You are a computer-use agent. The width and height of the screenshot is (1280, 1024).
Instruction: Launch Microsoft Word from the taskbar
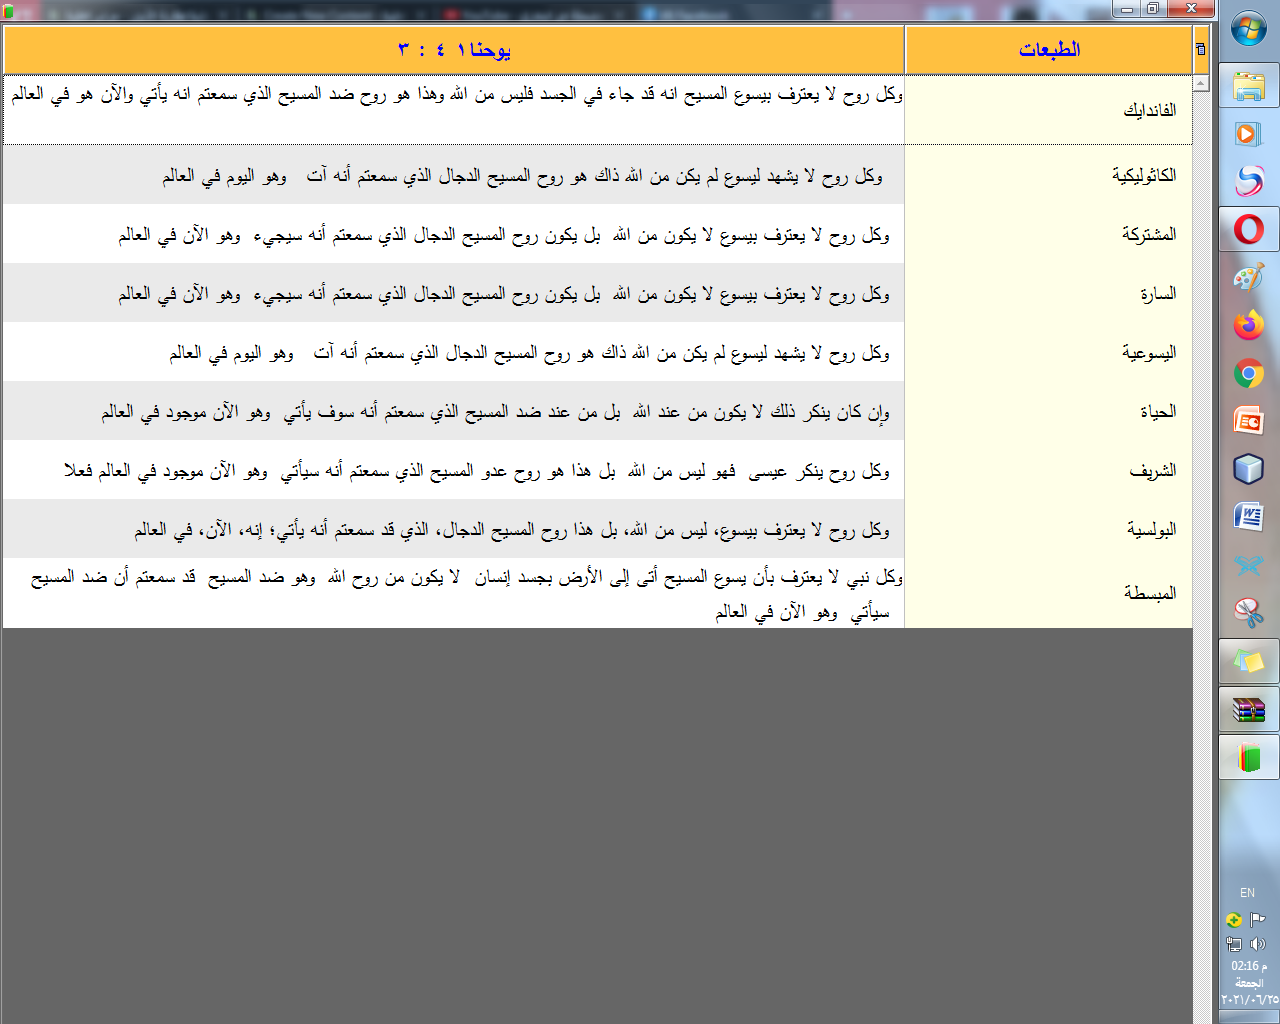pos(1249,517)
